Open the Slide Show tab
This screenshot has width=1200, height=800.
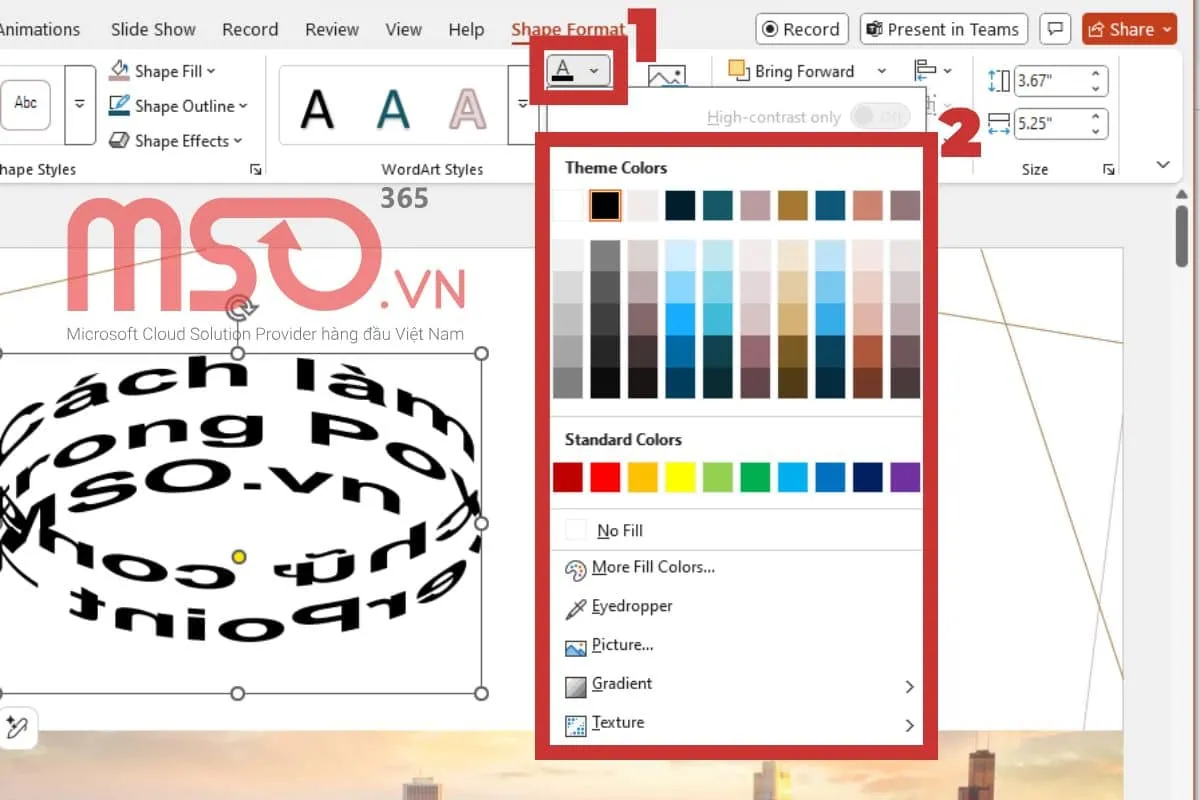[x=151, y=29]
